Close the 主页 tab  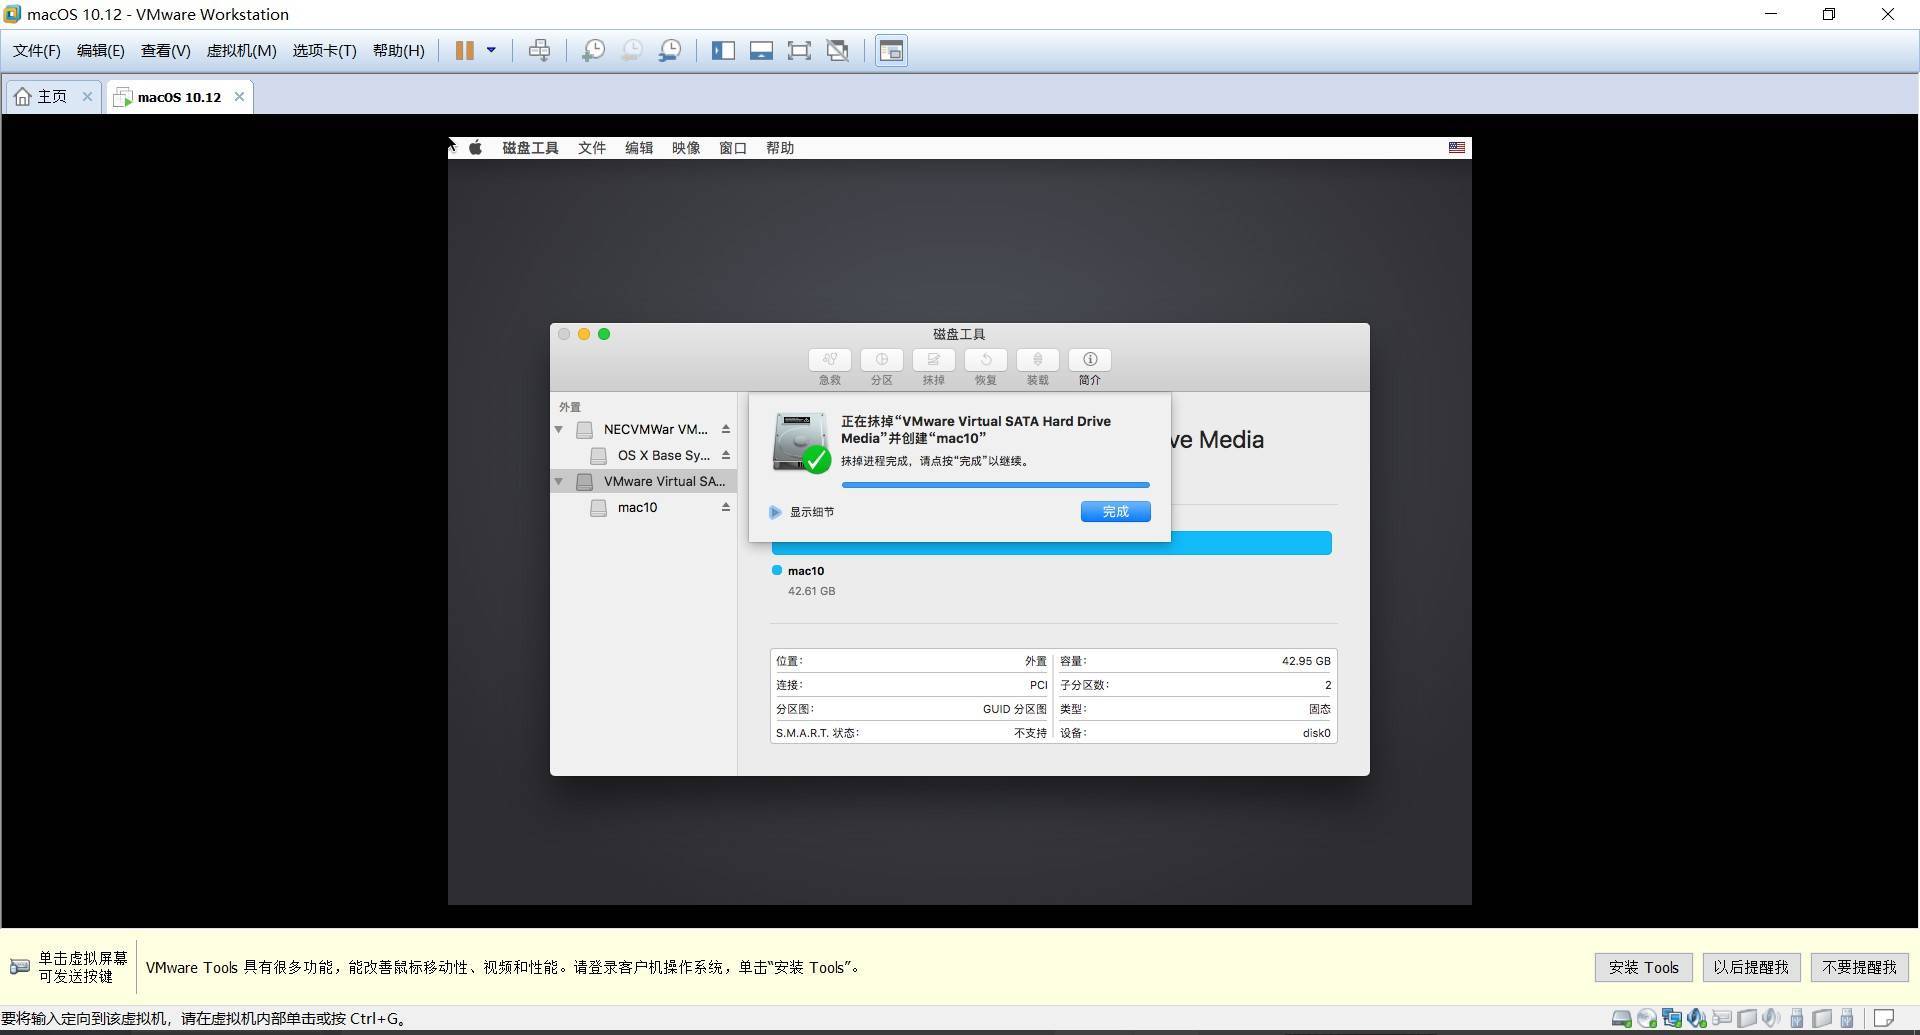87,96
